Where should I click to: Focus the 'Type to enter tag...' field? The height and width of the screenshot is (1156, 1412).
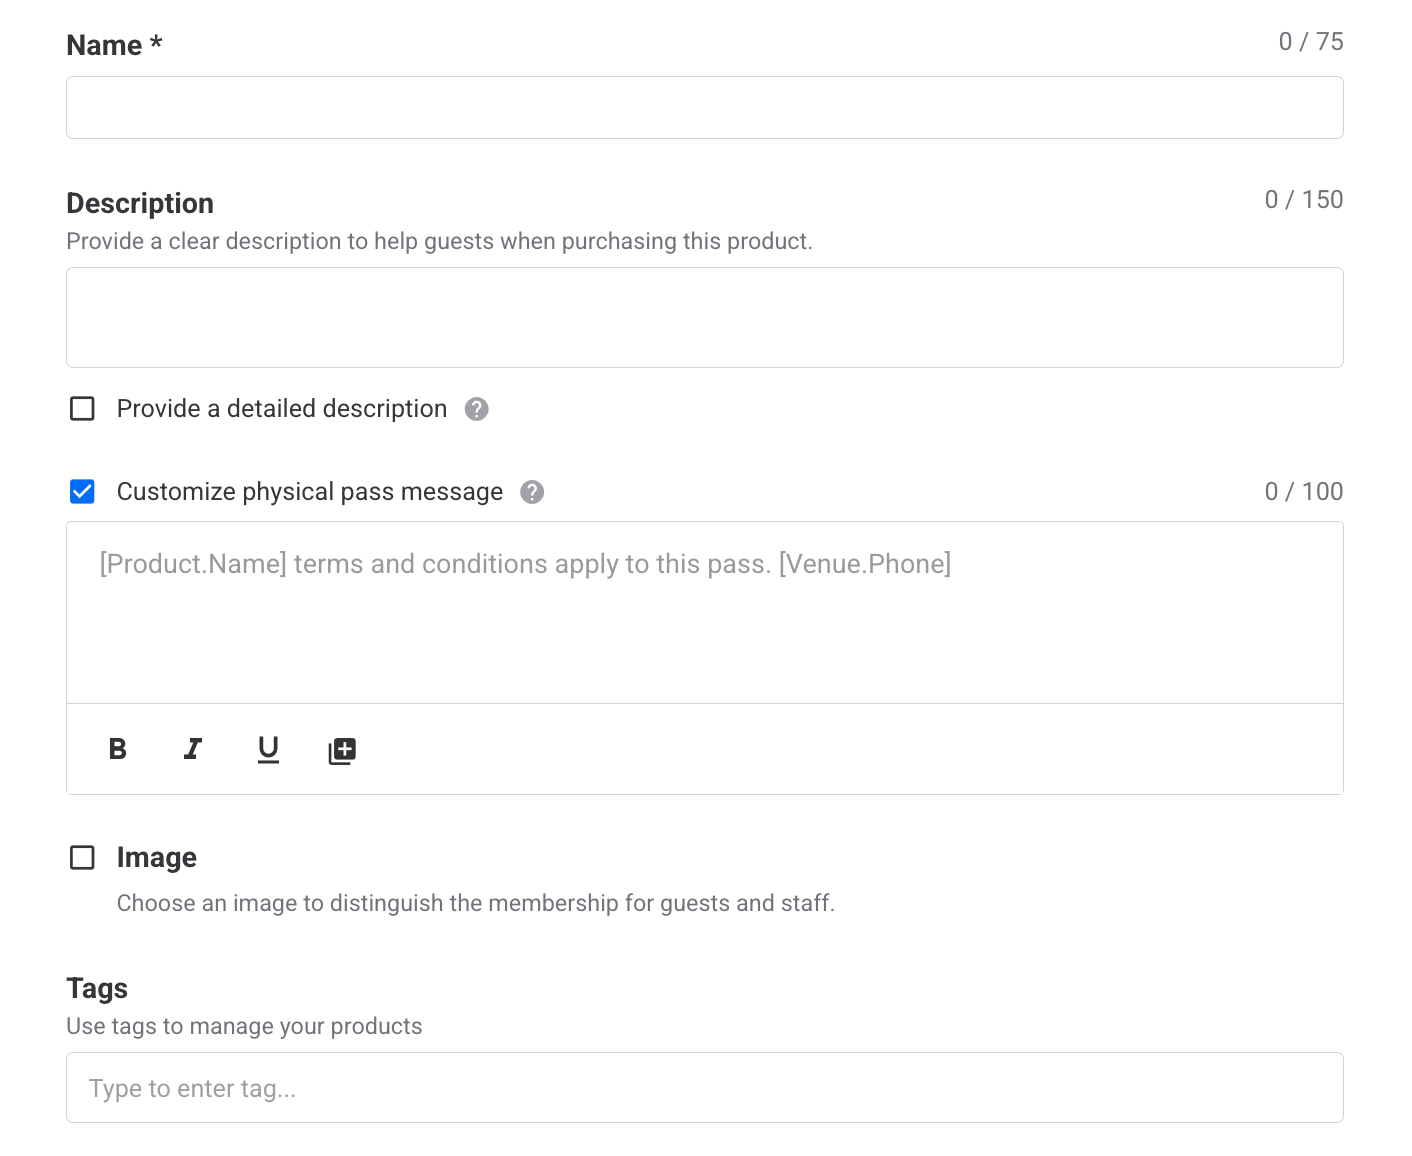[x=704, y=1088]
